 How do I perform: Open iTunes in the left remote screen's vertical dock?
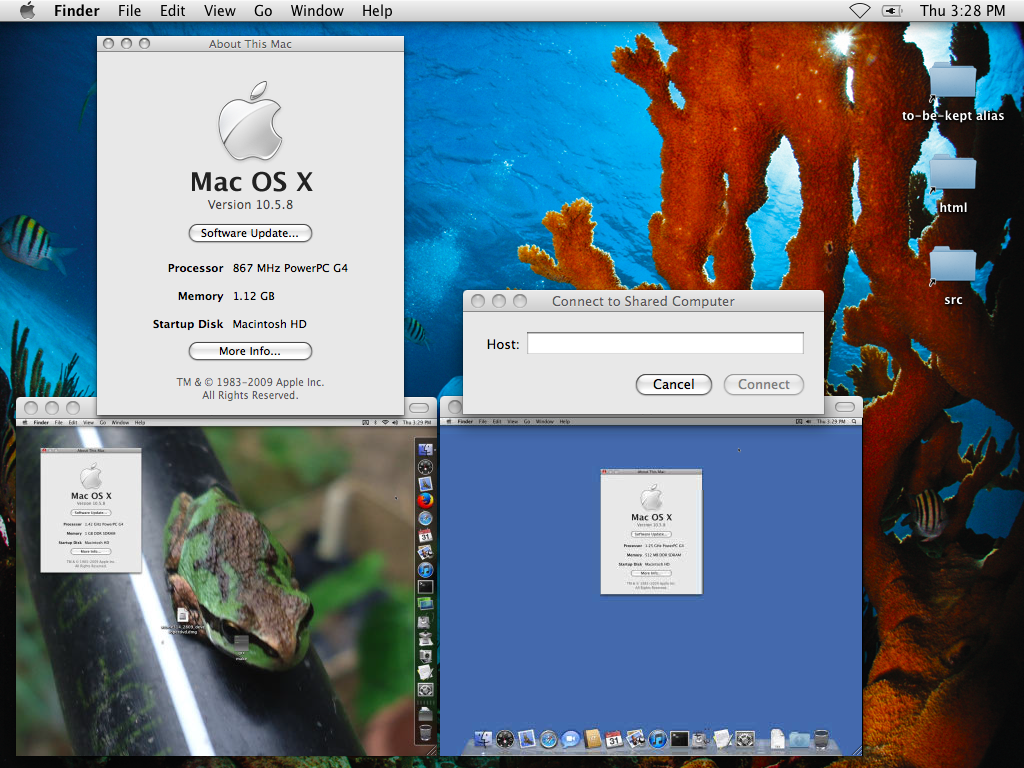point(425,570)
